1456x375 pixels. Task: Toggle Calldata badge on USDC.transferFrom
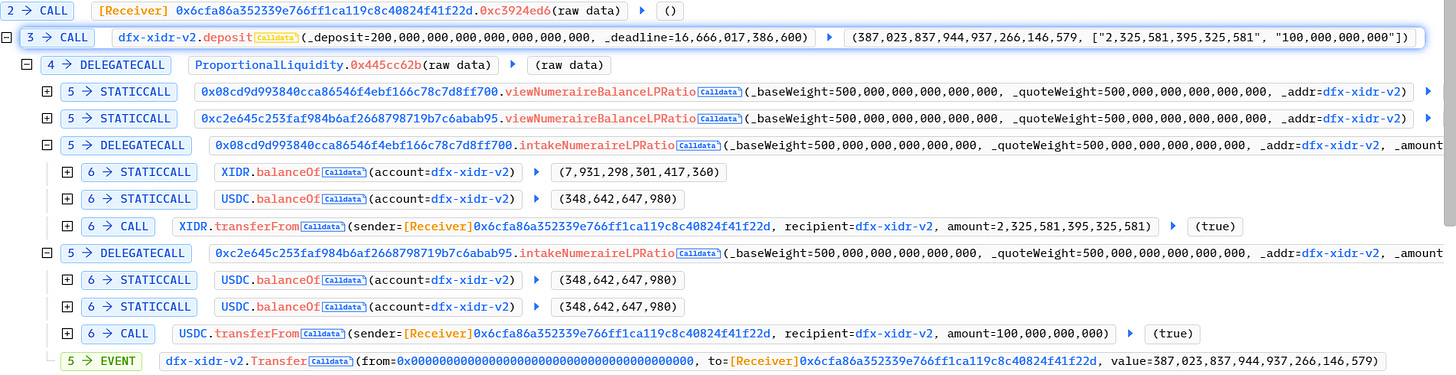pos(322,333)
